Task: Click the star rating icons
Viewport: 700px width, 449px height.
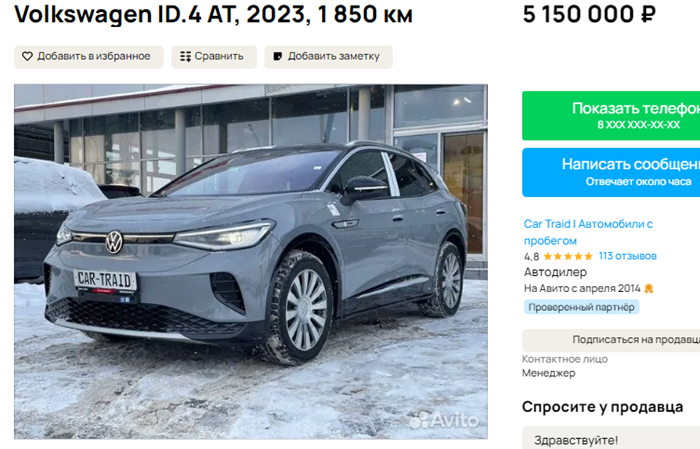Action: click(568, 256)
